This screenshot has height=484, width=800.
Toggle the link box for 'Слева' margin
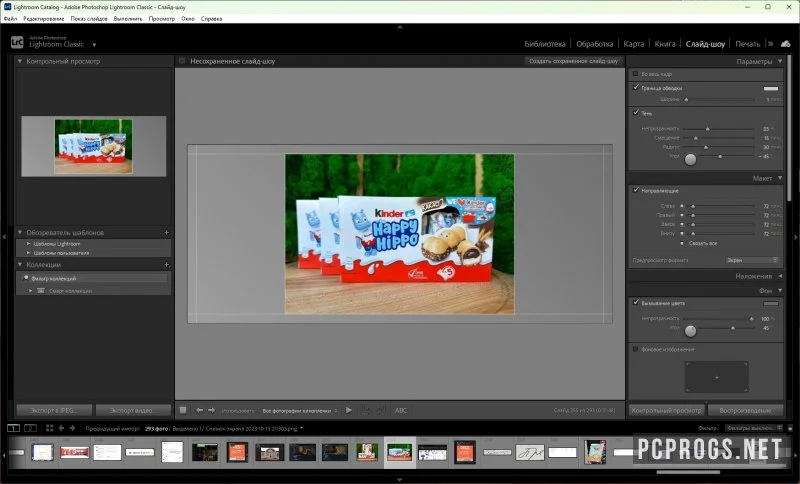tap(682, 206)
